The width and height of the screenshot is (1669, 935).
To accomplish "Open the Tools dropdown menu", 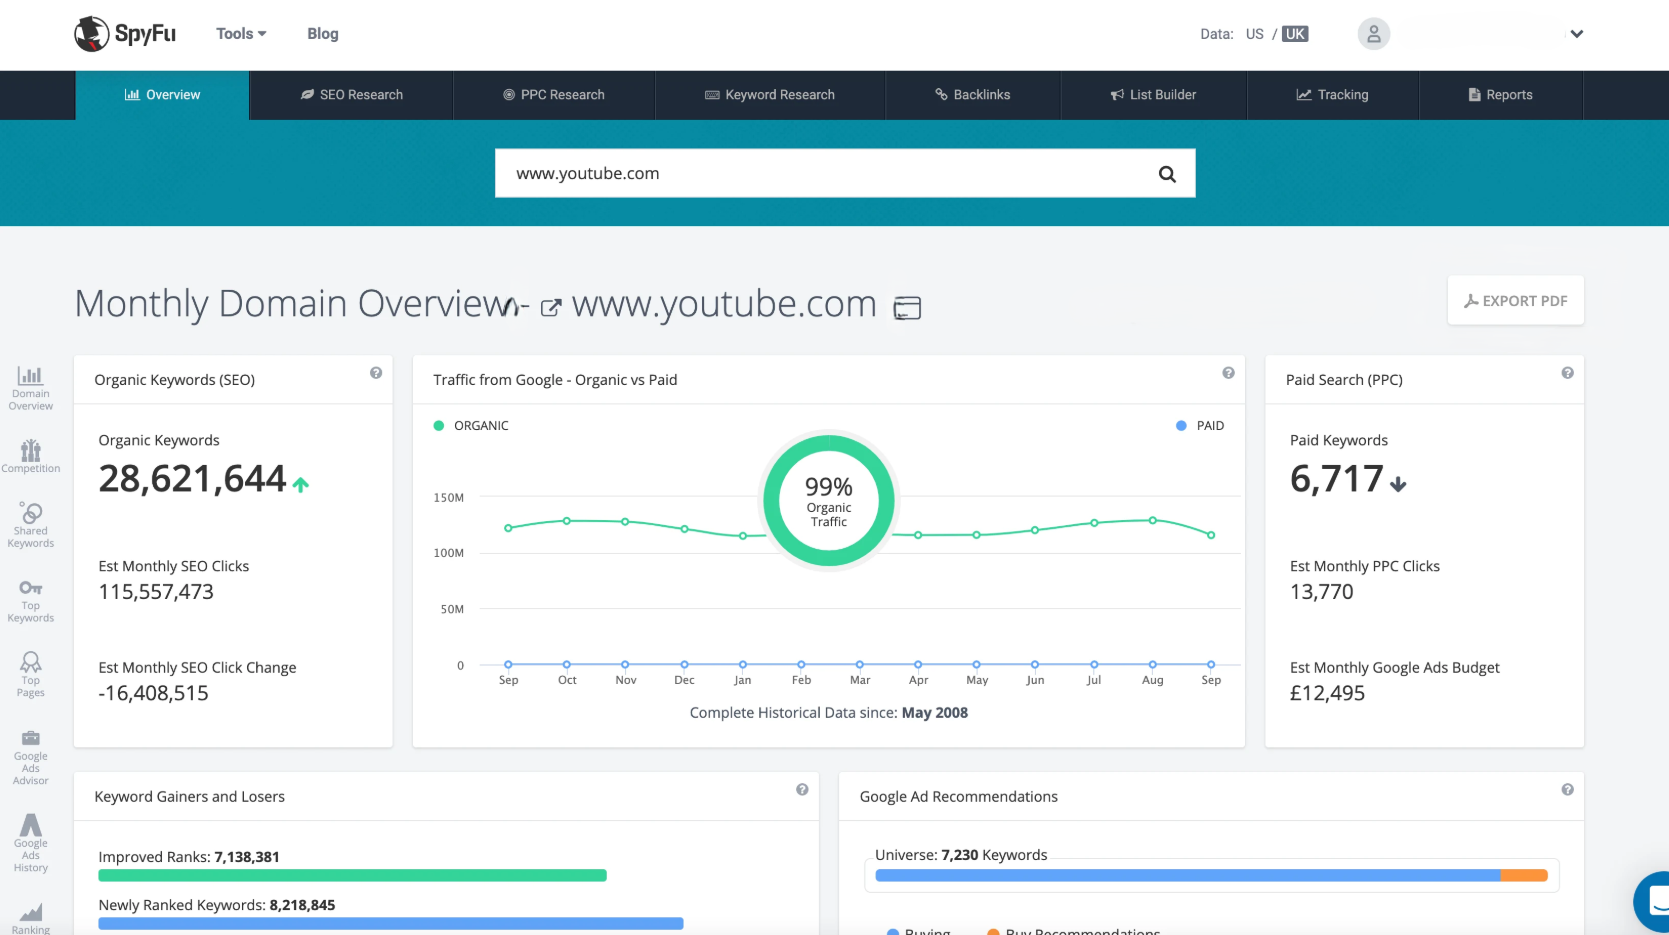I will (x=241, y=34).
